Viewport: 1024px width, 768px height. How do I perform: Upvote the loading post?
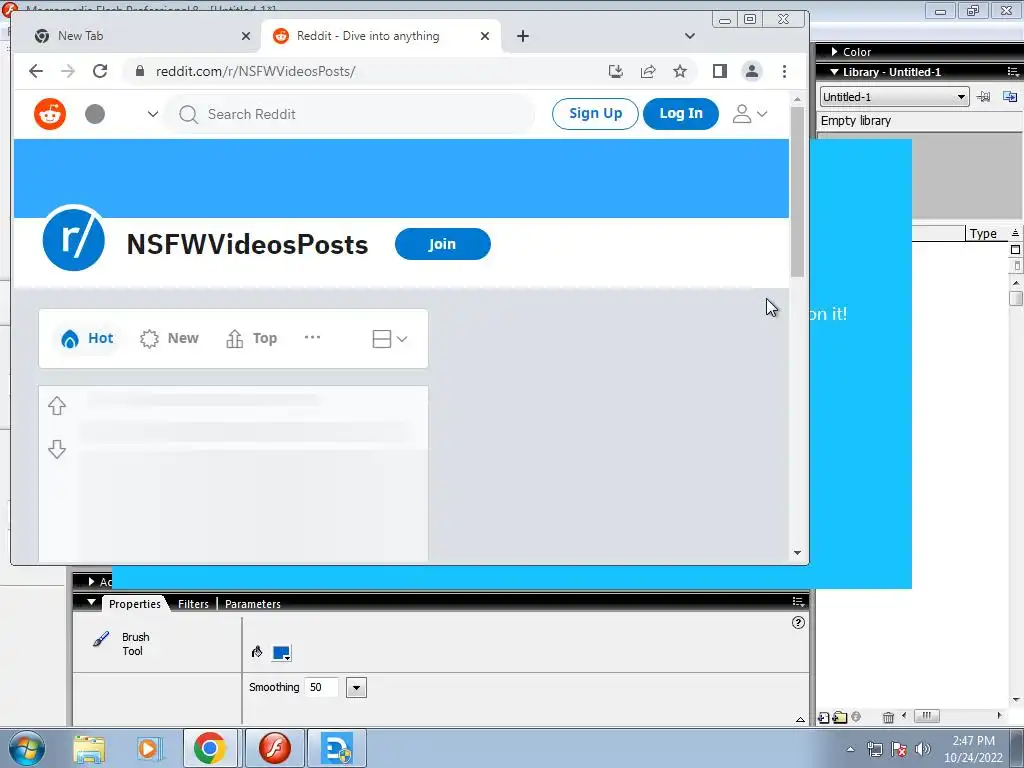pyautogui.click(x=57, y=406)
